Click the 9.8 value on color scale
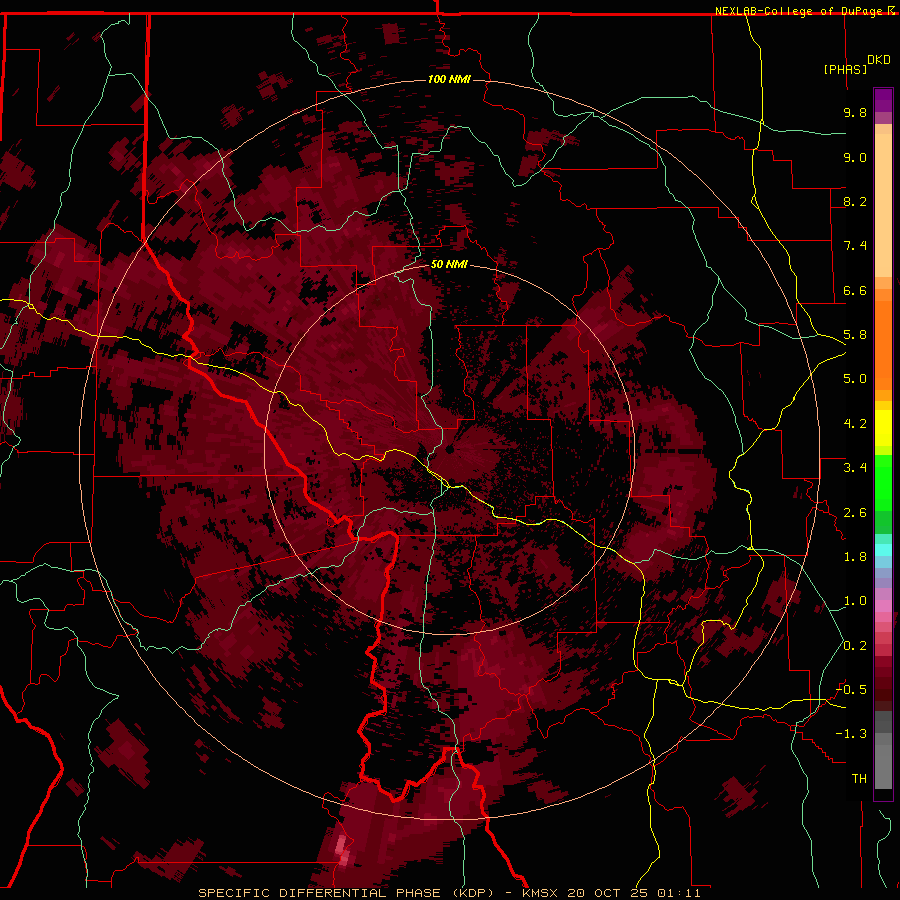 [x=855, y=112]
